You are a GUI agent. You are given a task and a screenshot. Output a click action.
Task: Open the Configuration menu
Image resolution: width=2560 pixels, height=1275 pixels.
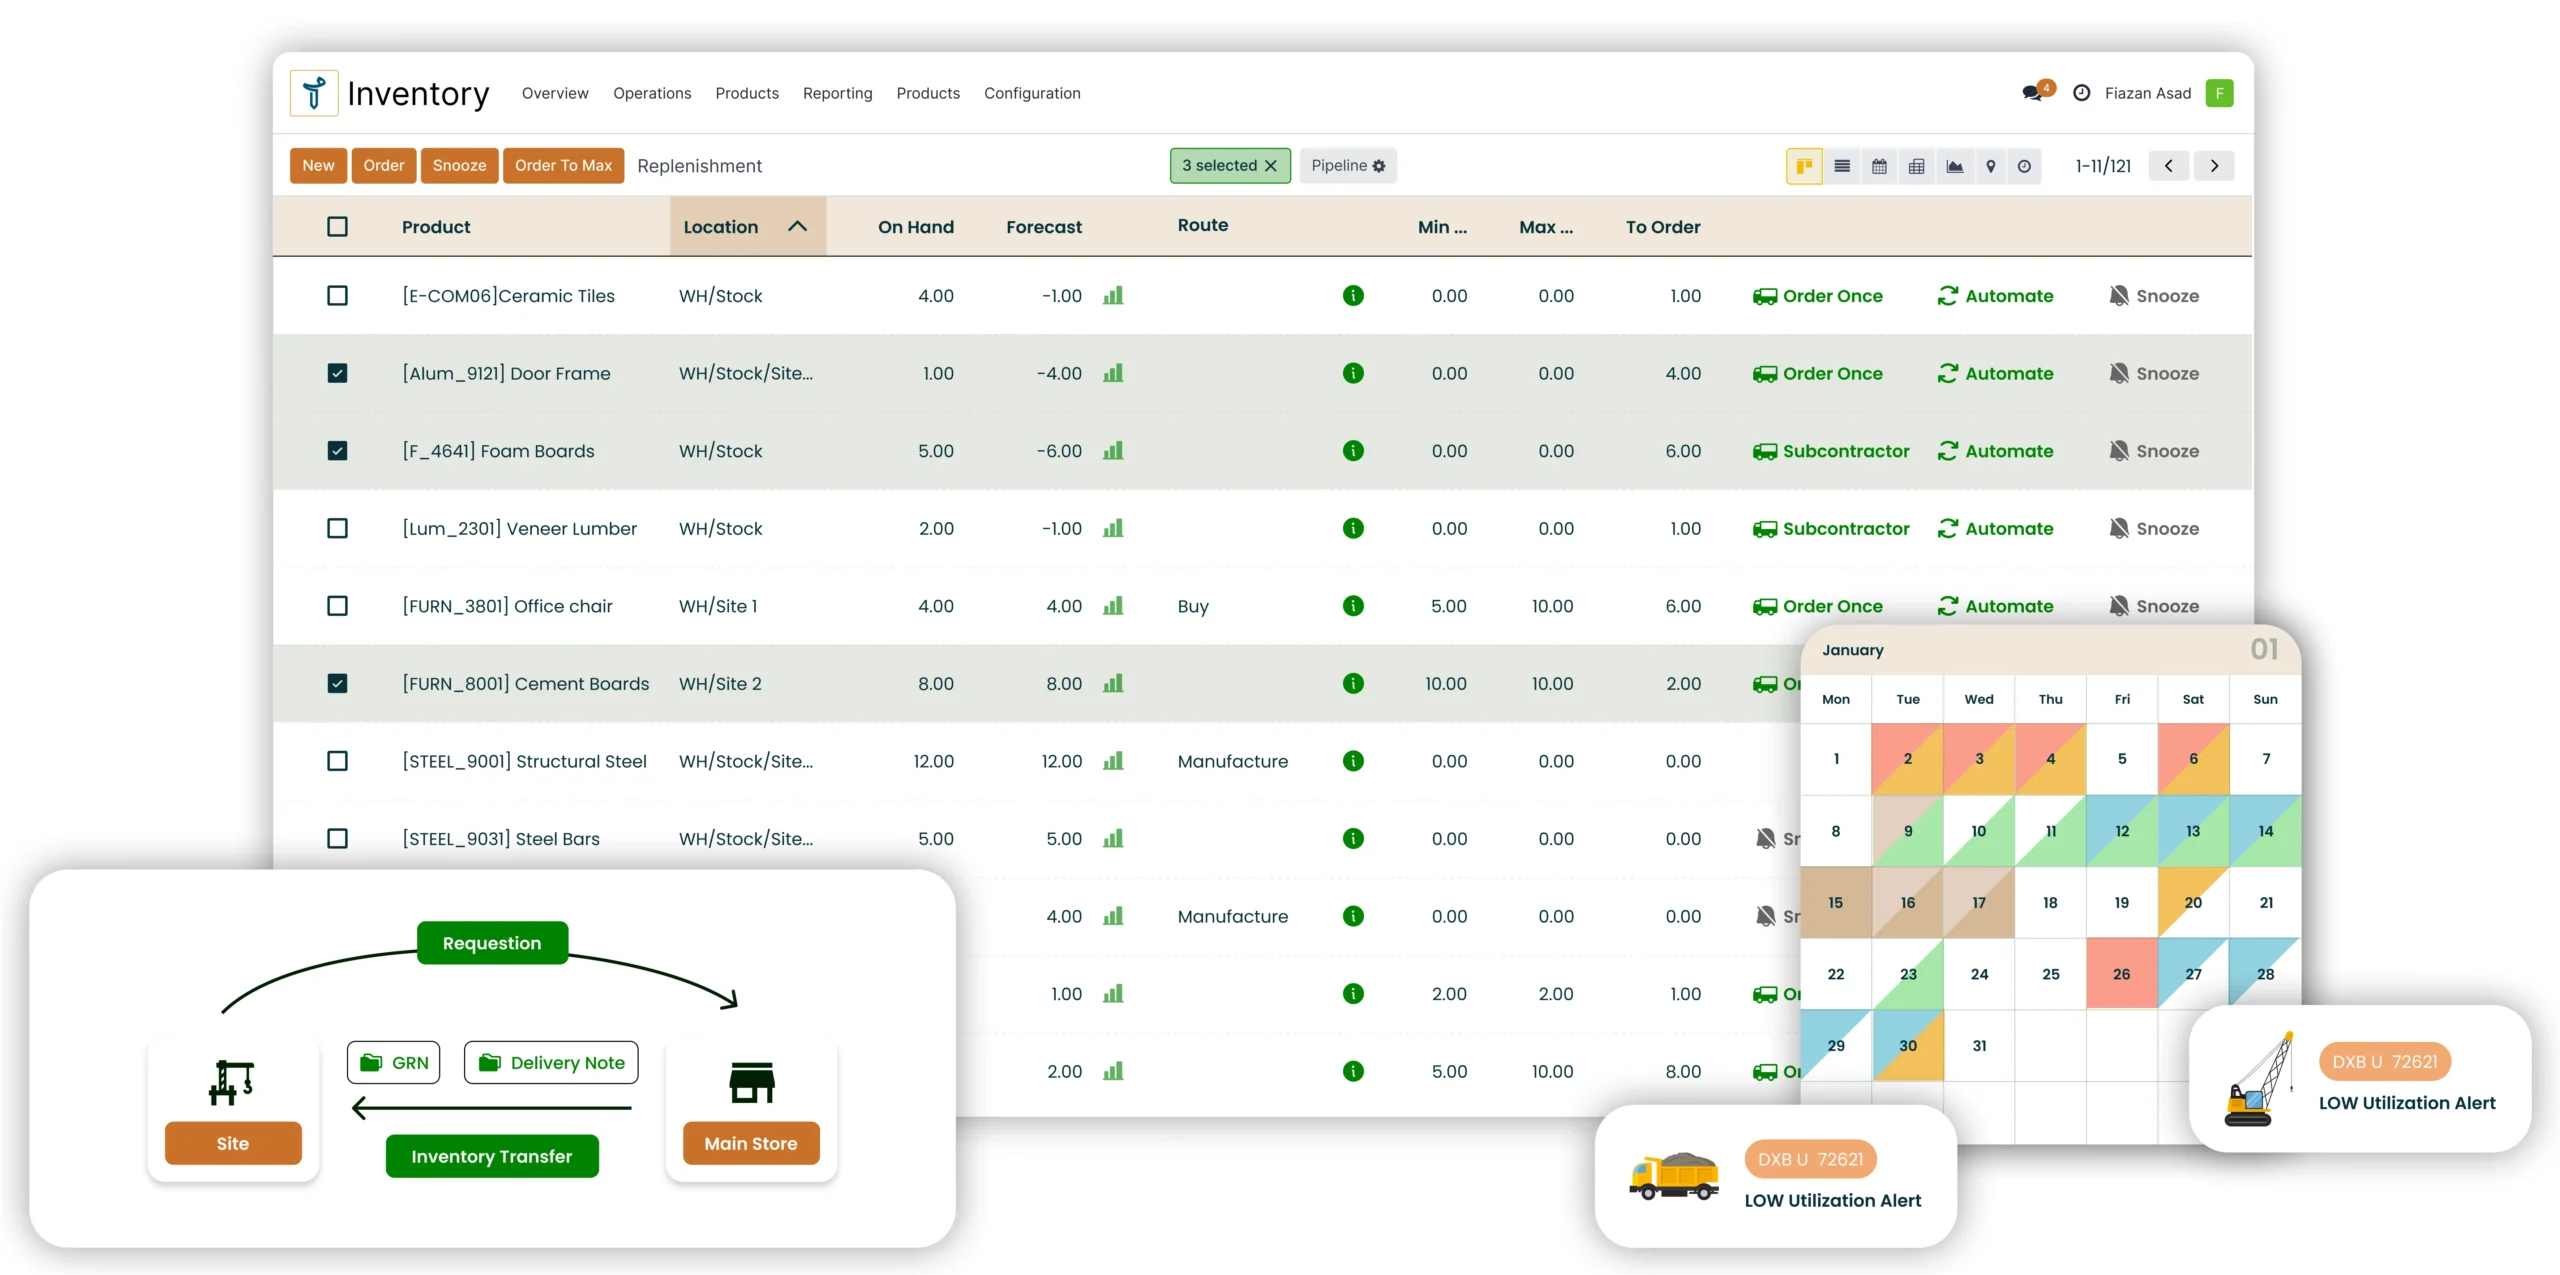tap(1031, 93)
